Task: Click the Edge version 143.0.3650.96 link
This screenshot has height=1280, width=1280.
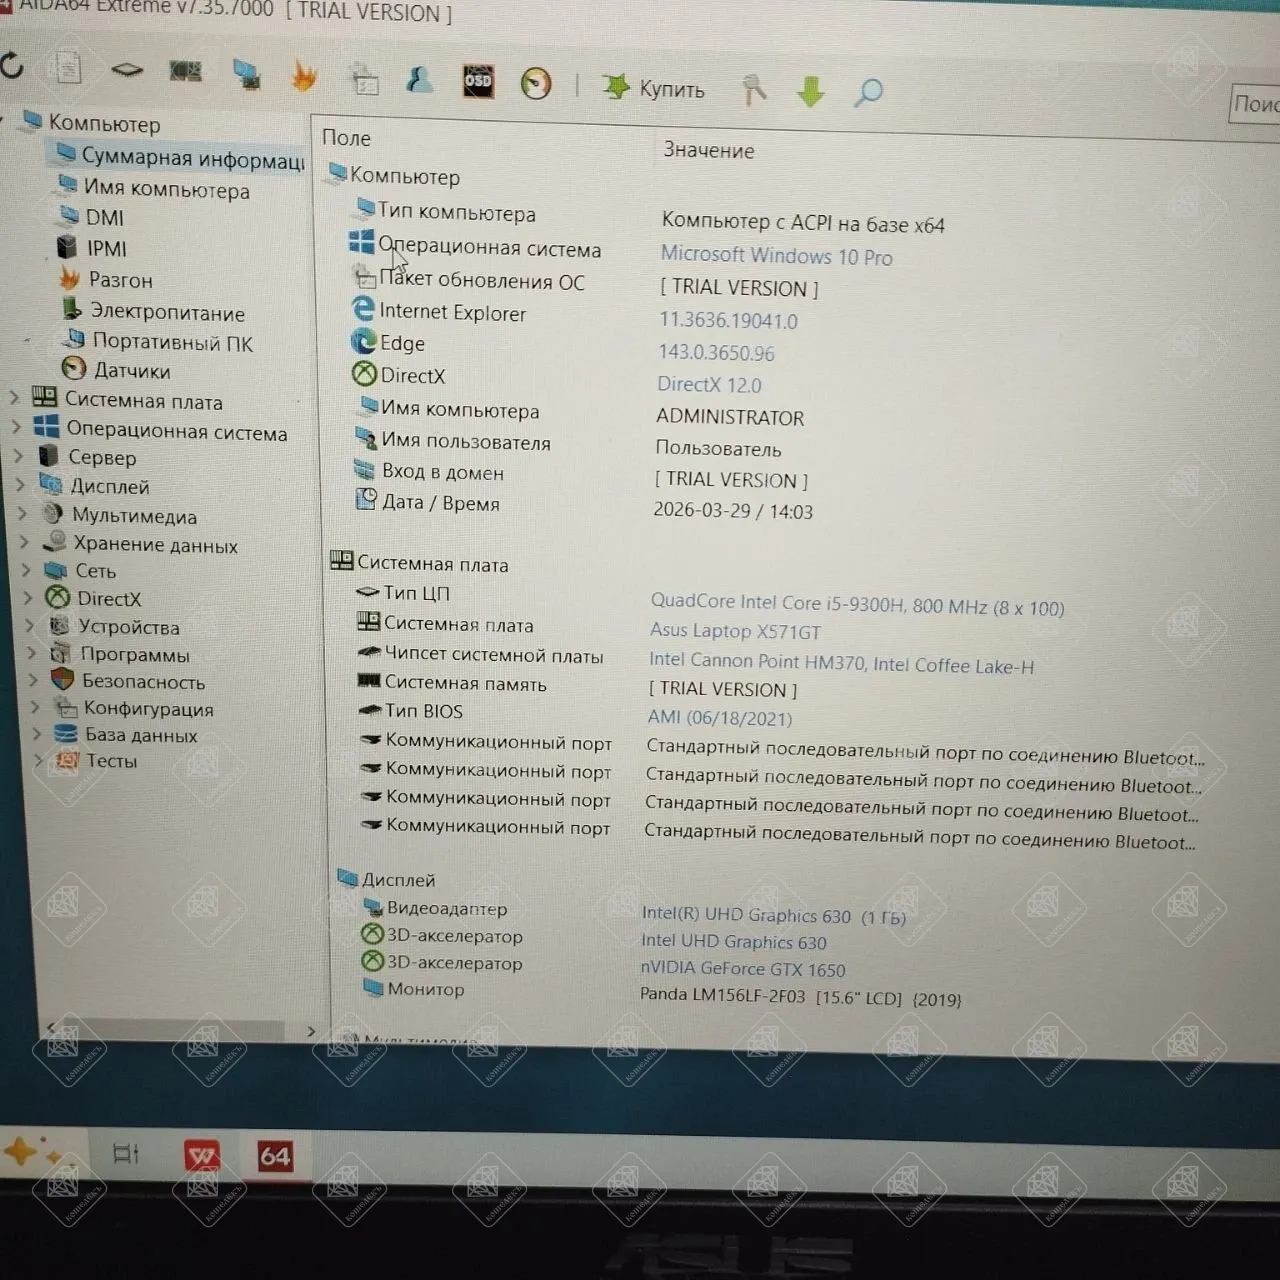Action: (x=716, y=352)
